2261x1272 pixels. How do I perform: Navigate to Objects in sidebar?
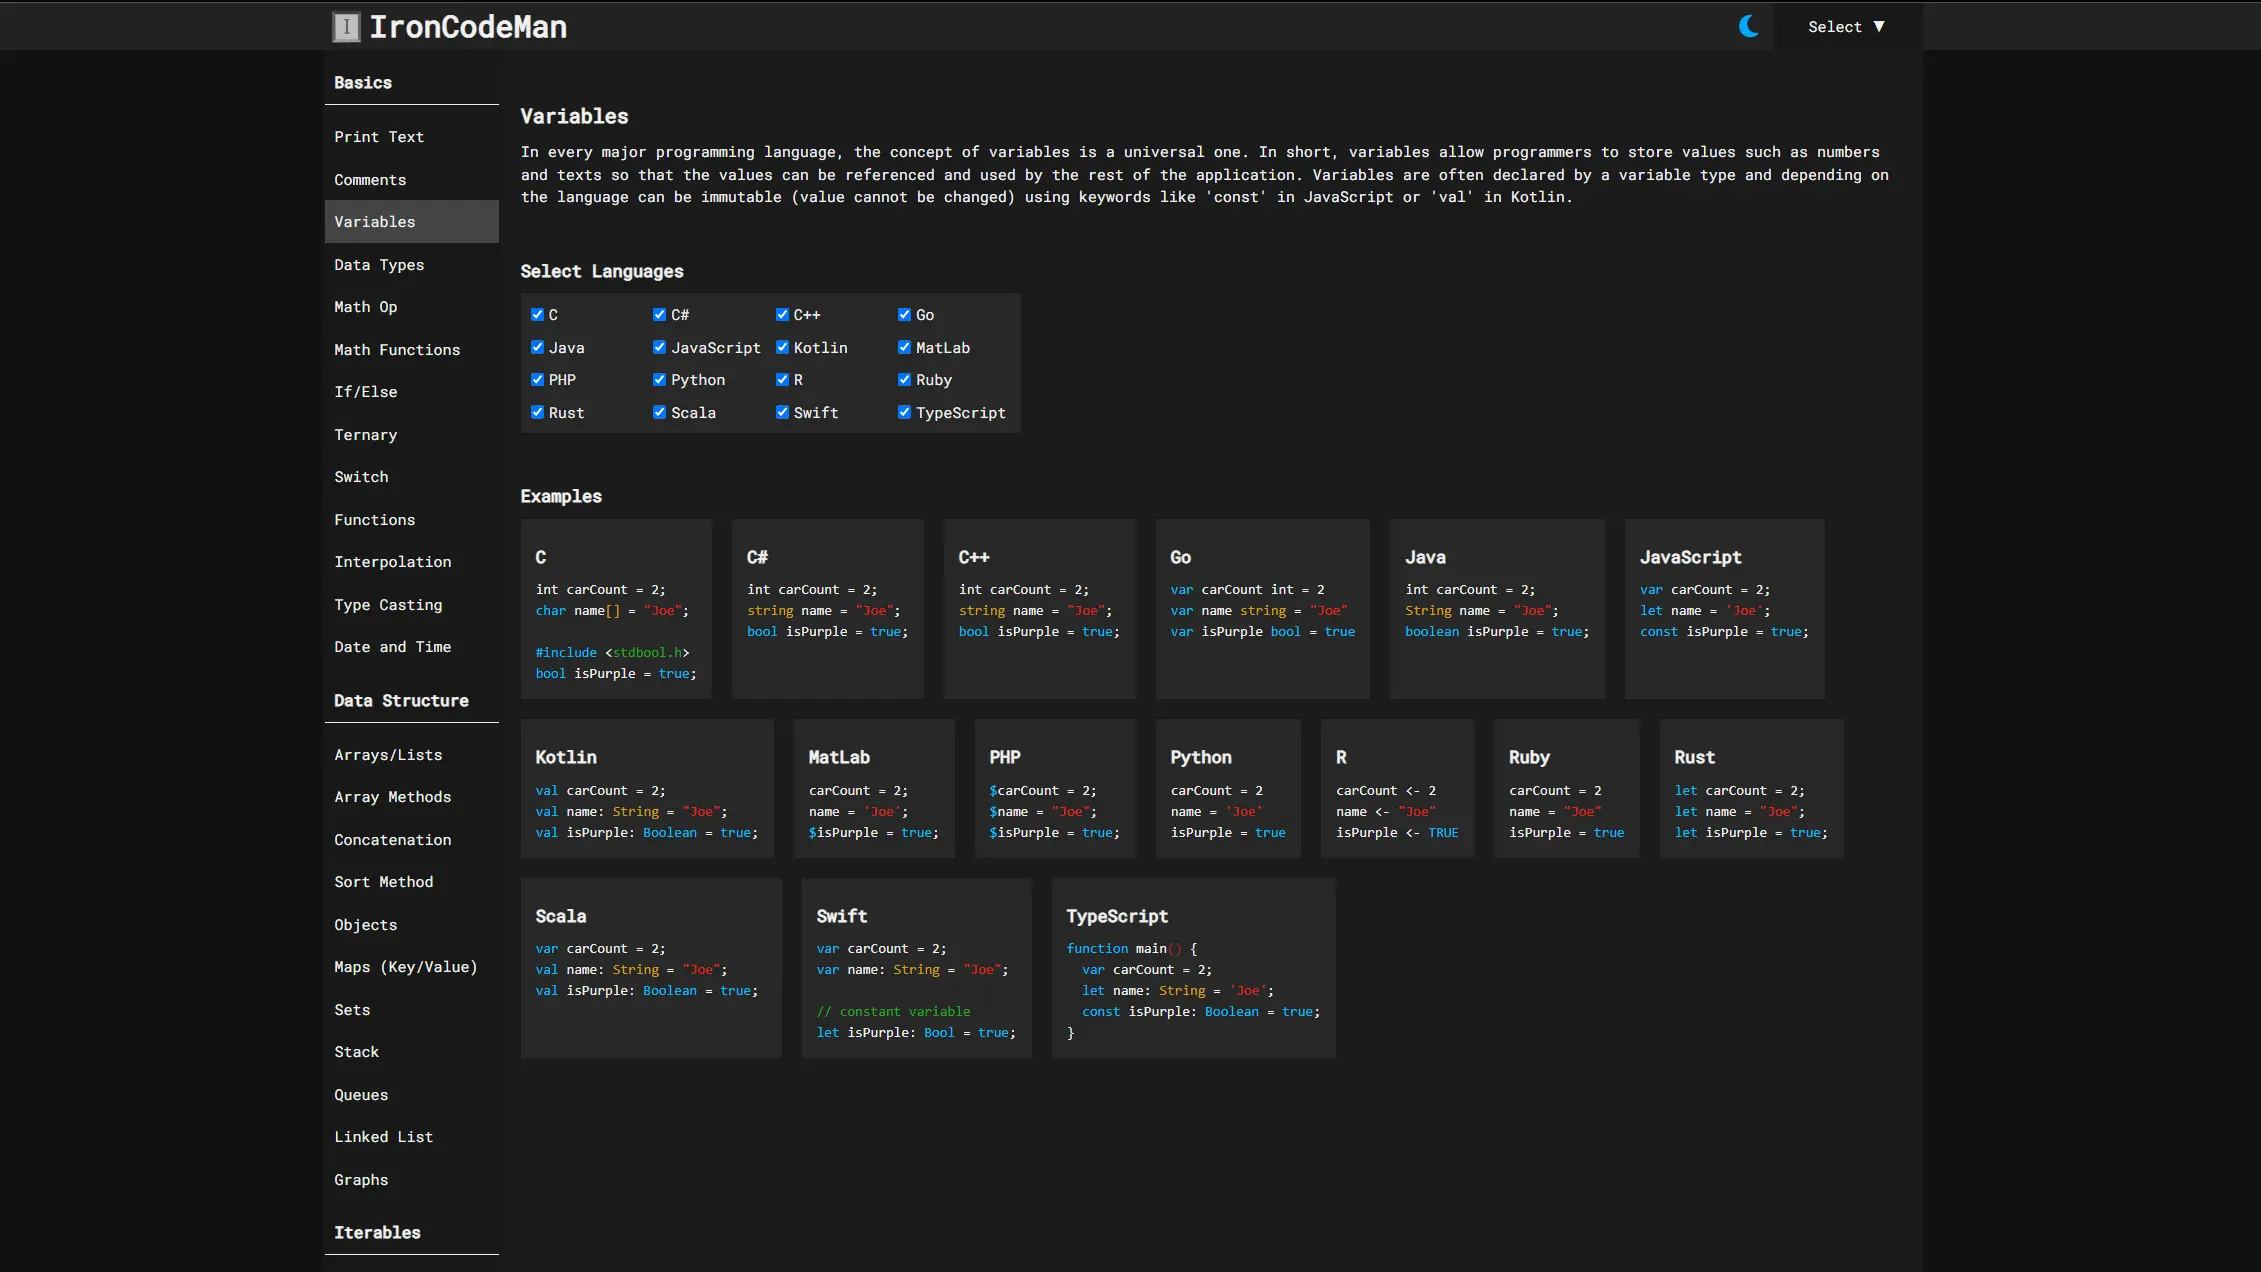[x=411, y=925]
